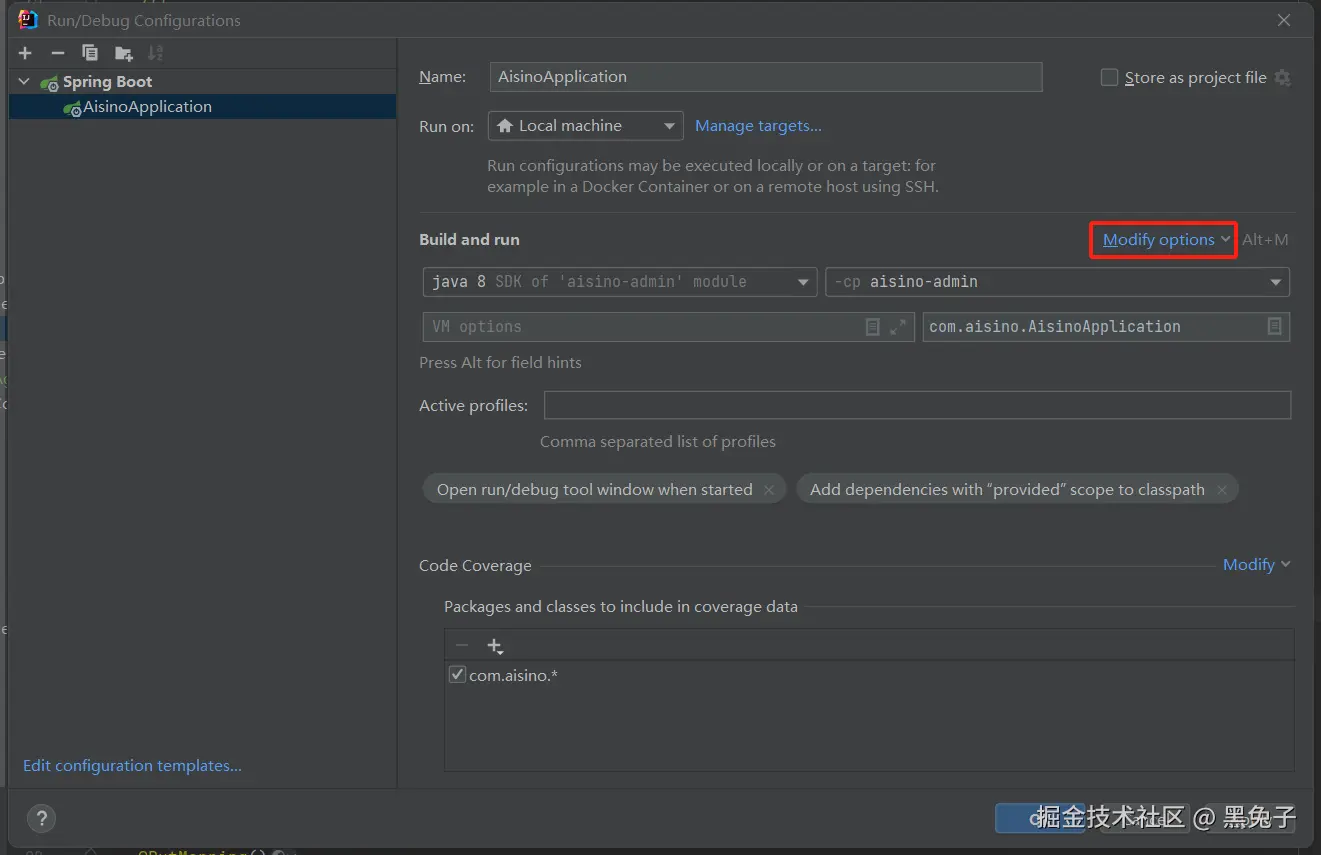Expand the VM options field editor
Image resolution: width=1321 pixels, height=855 pixels.
click(x=898, y=327)
